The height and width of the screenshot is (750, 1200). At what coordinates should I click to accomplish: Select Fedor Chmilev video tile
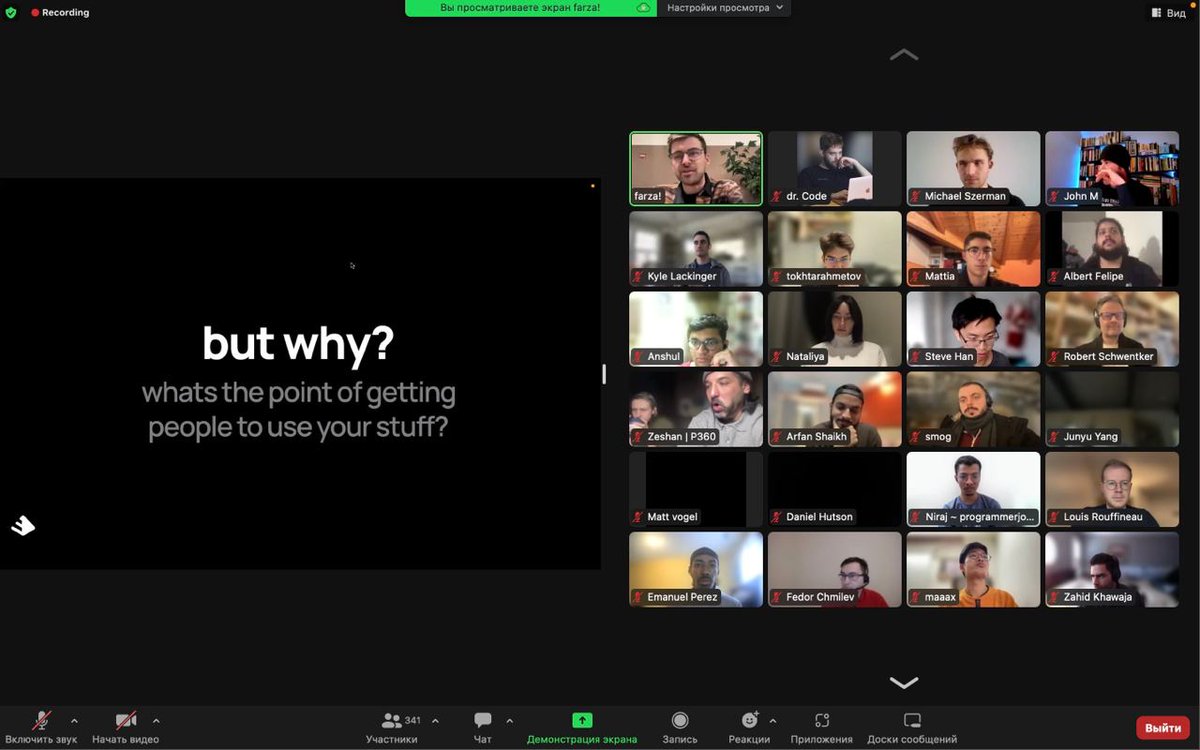835,569
